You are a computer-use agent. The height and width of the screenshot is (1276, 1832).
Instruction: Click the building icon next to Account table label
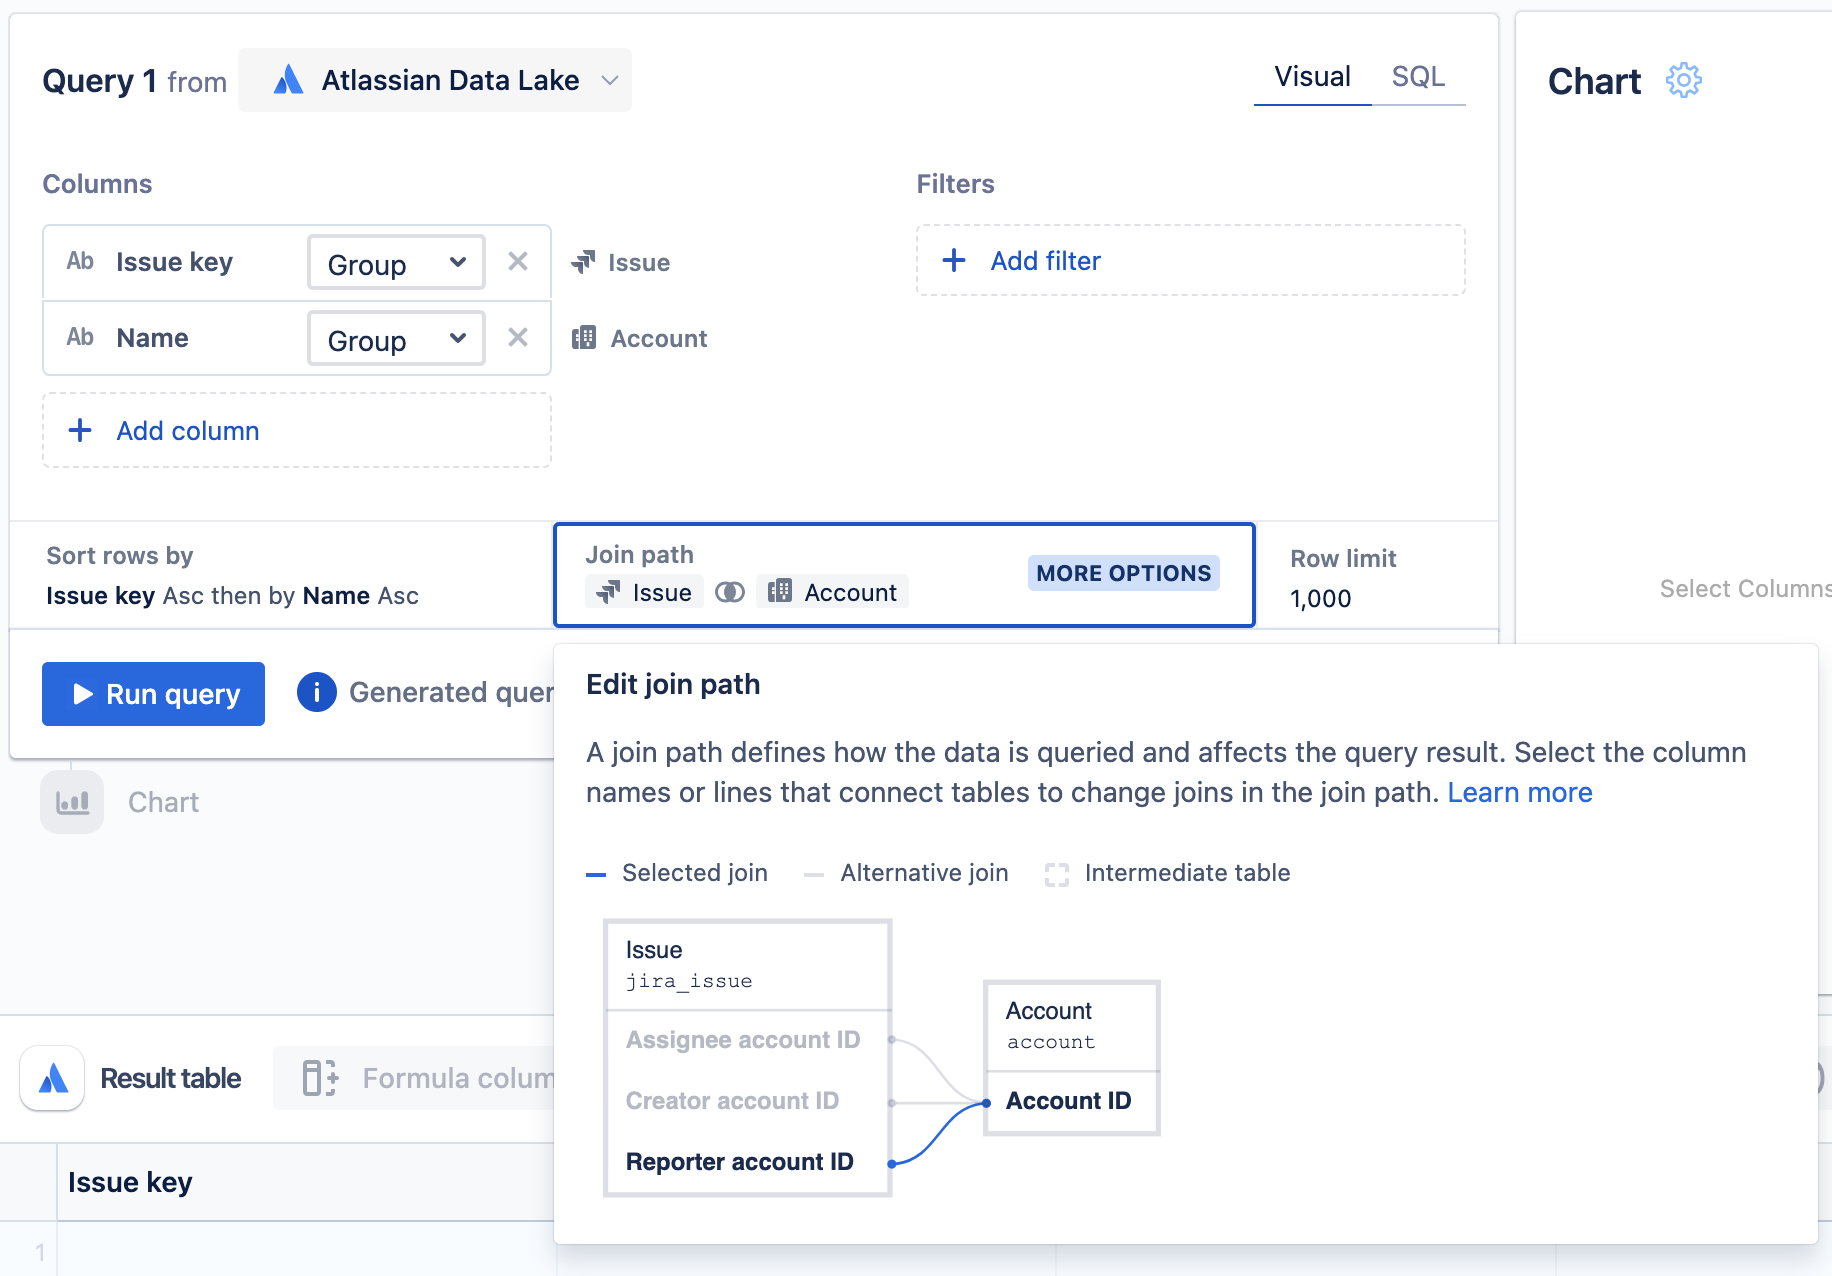click(x=584, y=338)
